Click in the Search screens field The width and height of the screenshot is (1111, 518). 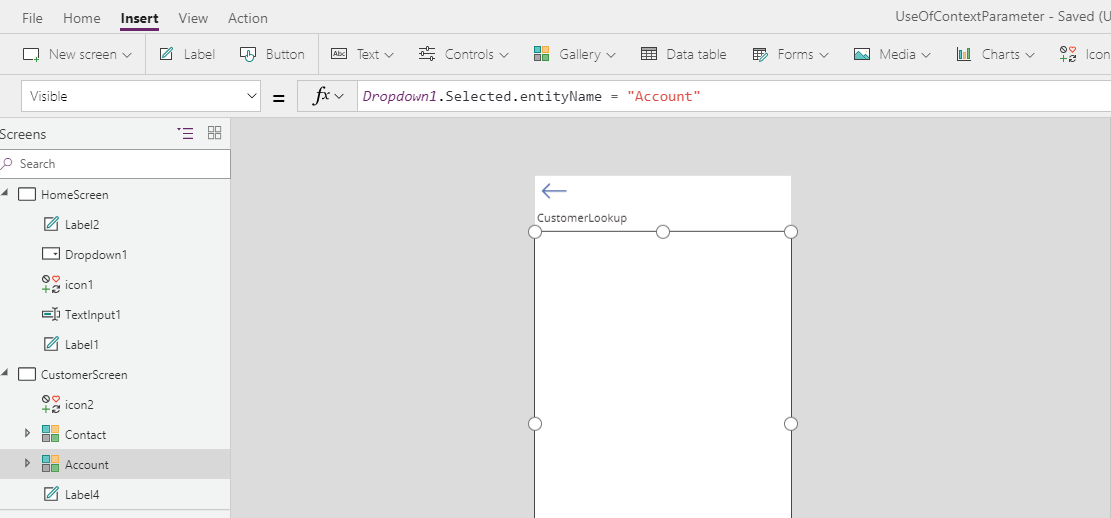pyautogui.click(x=120, y=163)
